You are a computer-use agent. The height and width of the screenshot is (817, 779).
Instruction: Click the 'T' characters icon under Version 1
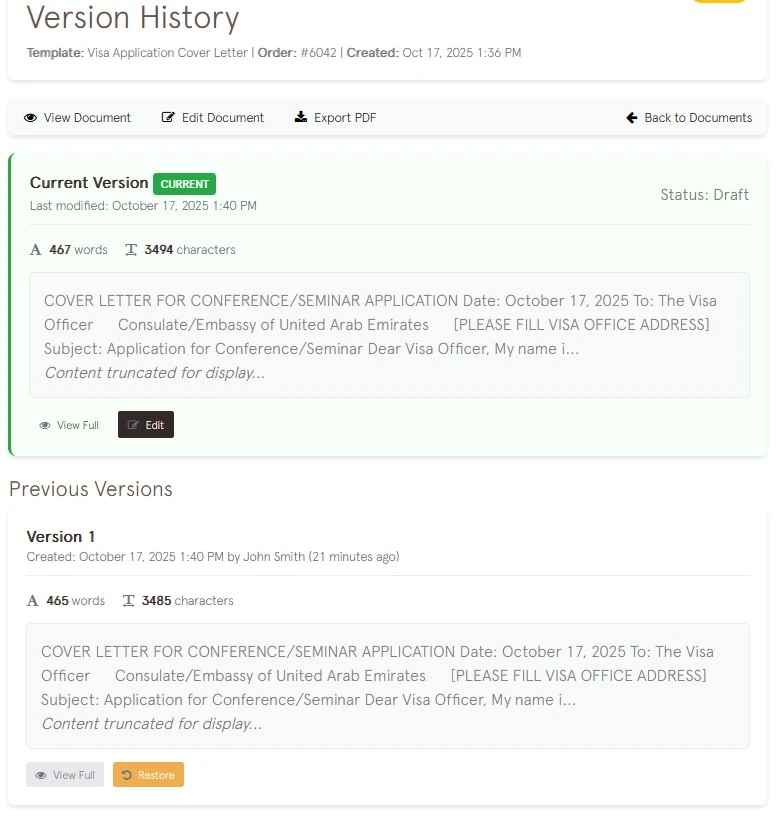128,600
